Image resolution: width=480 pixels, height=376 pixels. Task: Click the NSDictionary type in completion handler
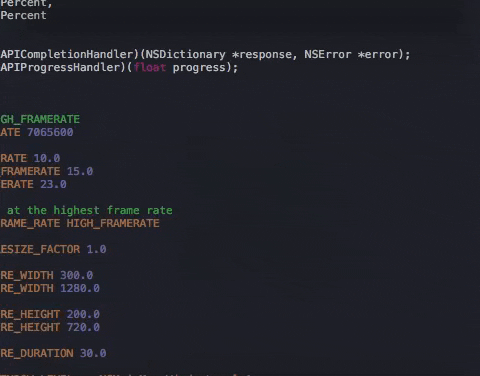click(185, 55)
